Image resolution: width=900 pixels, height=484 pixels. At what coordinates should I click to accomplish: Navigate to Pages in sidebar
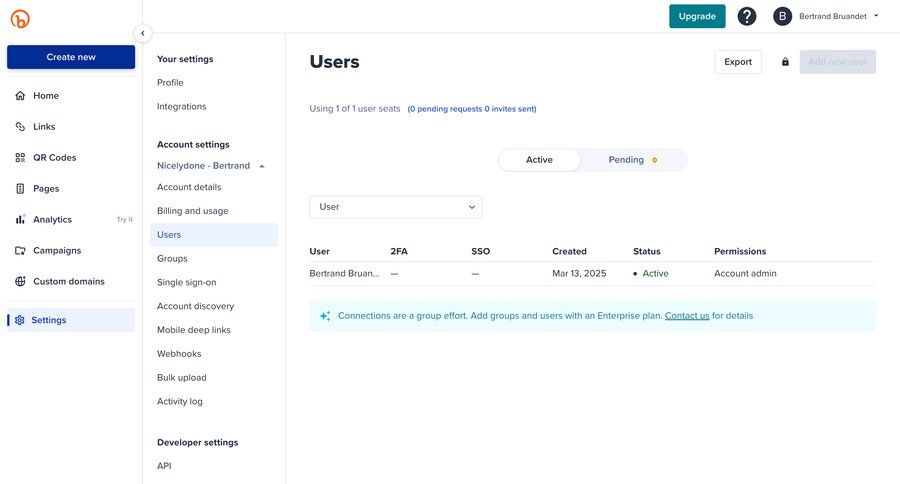click(x=46, y=188)
